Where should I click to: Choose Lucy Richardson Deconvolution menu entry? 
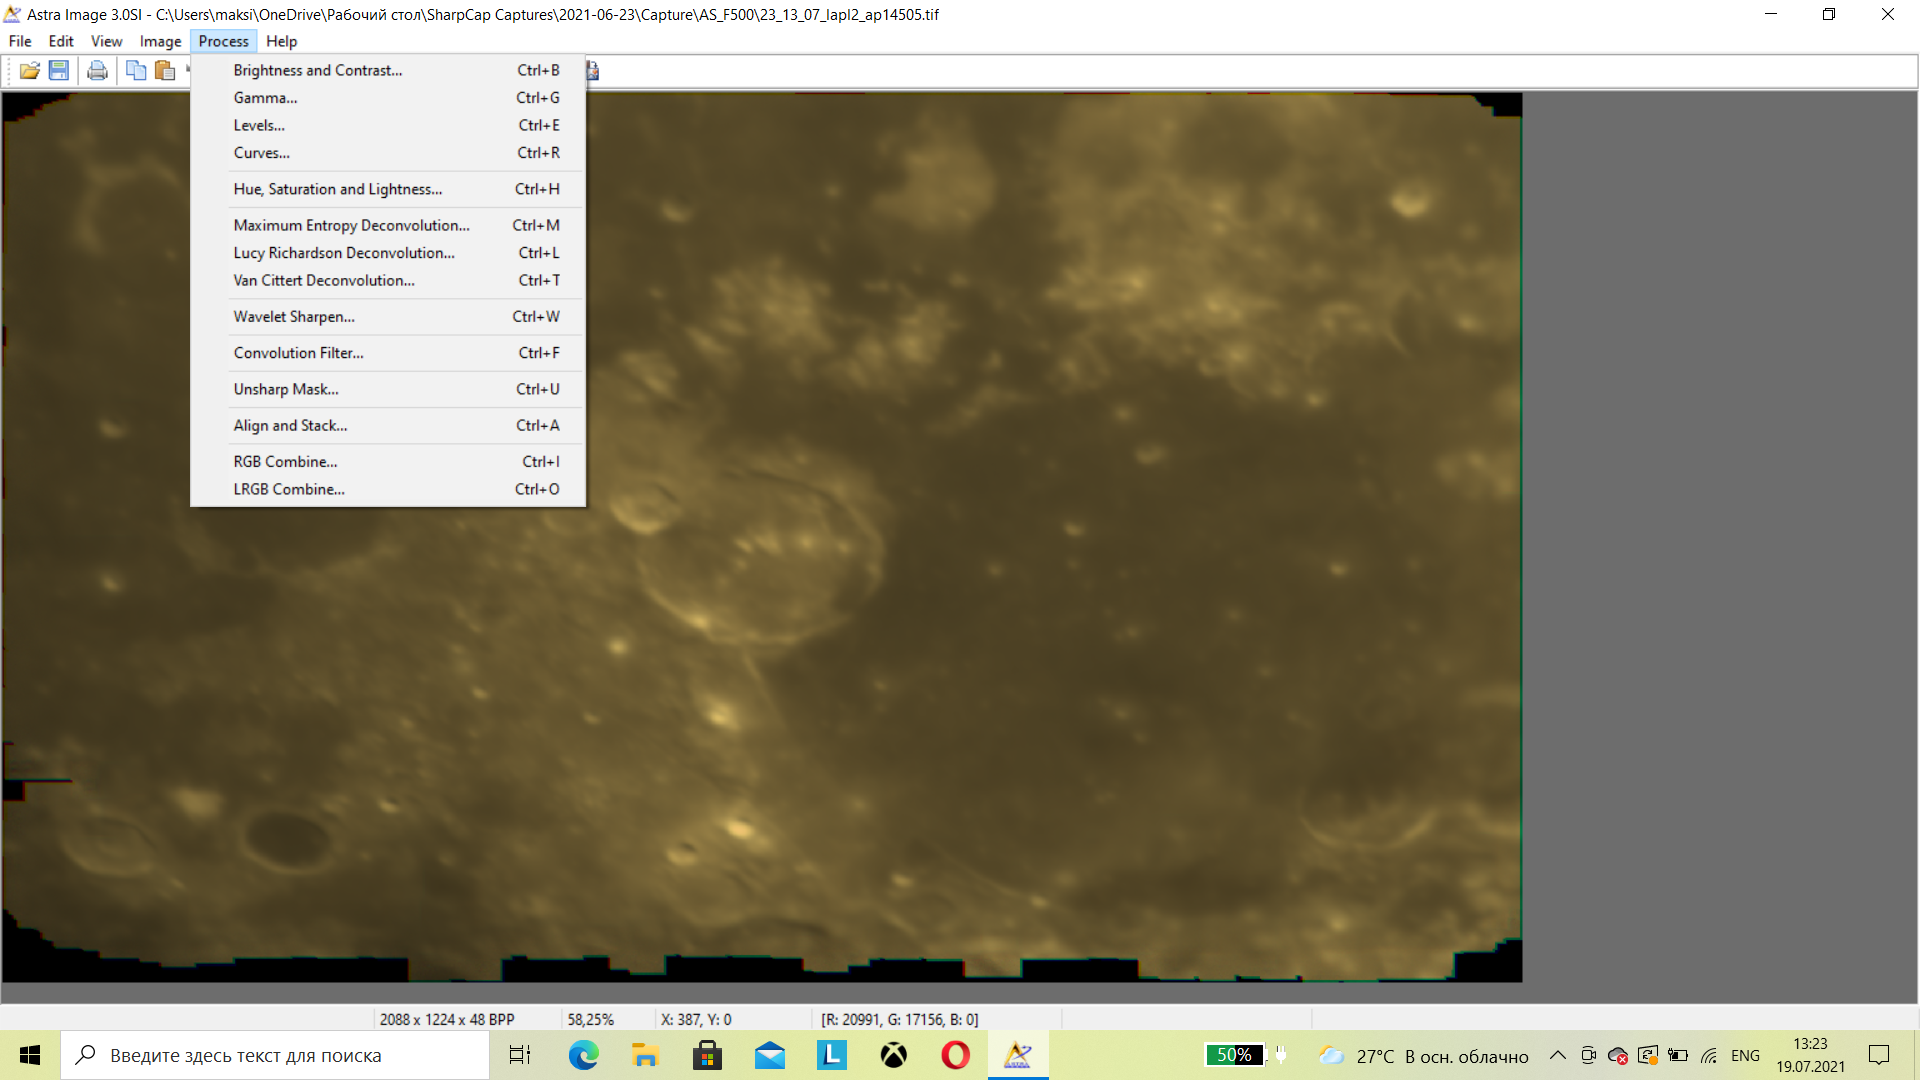click(344, 253)
